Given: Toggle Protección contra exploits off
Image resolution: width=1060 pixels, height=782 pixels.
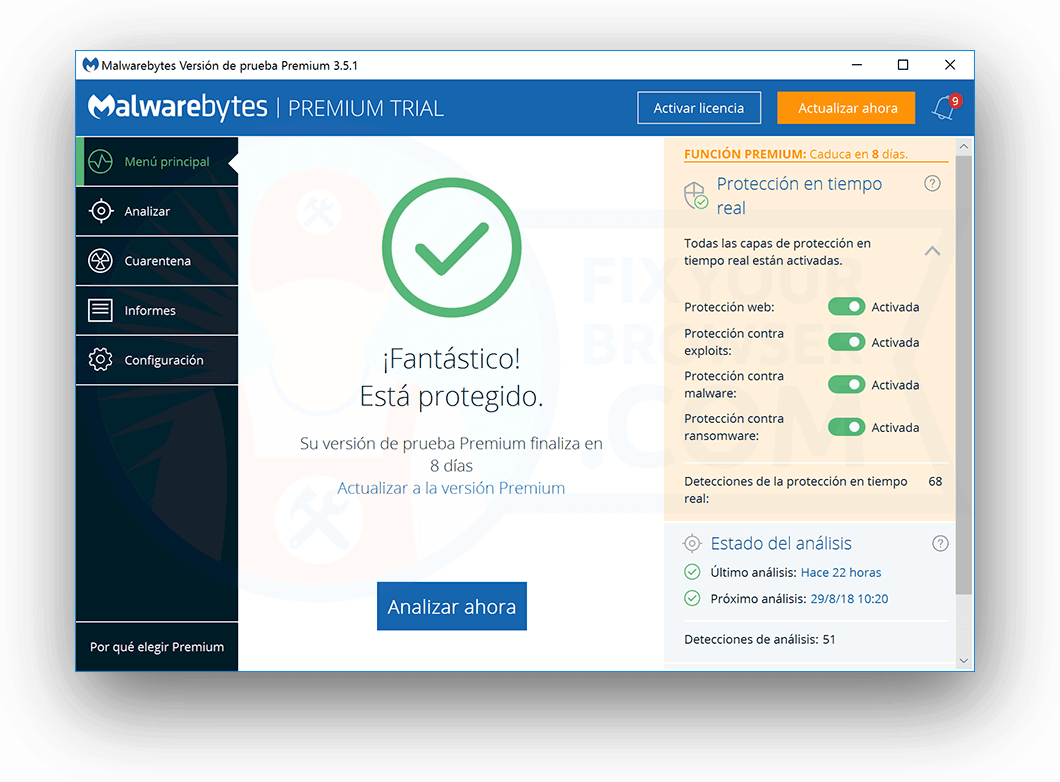Looking at the screenshot, I should pyautogui.click(x=846, y=342).
